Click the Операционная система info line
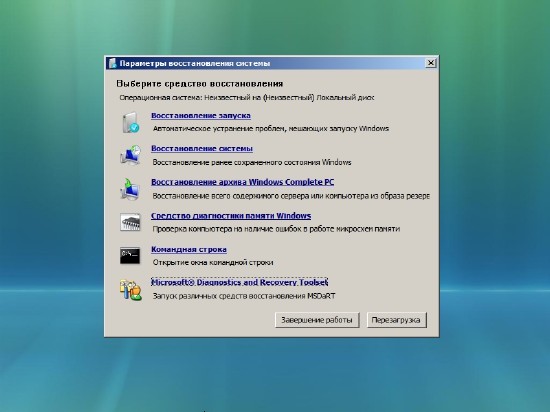This screenshot has height=412, width=550. tap(247, 98)
